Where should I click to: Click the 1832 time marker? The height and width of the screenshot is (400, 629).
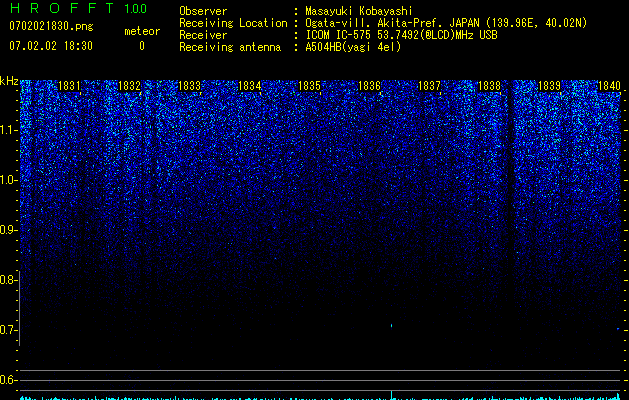point(130,86)
